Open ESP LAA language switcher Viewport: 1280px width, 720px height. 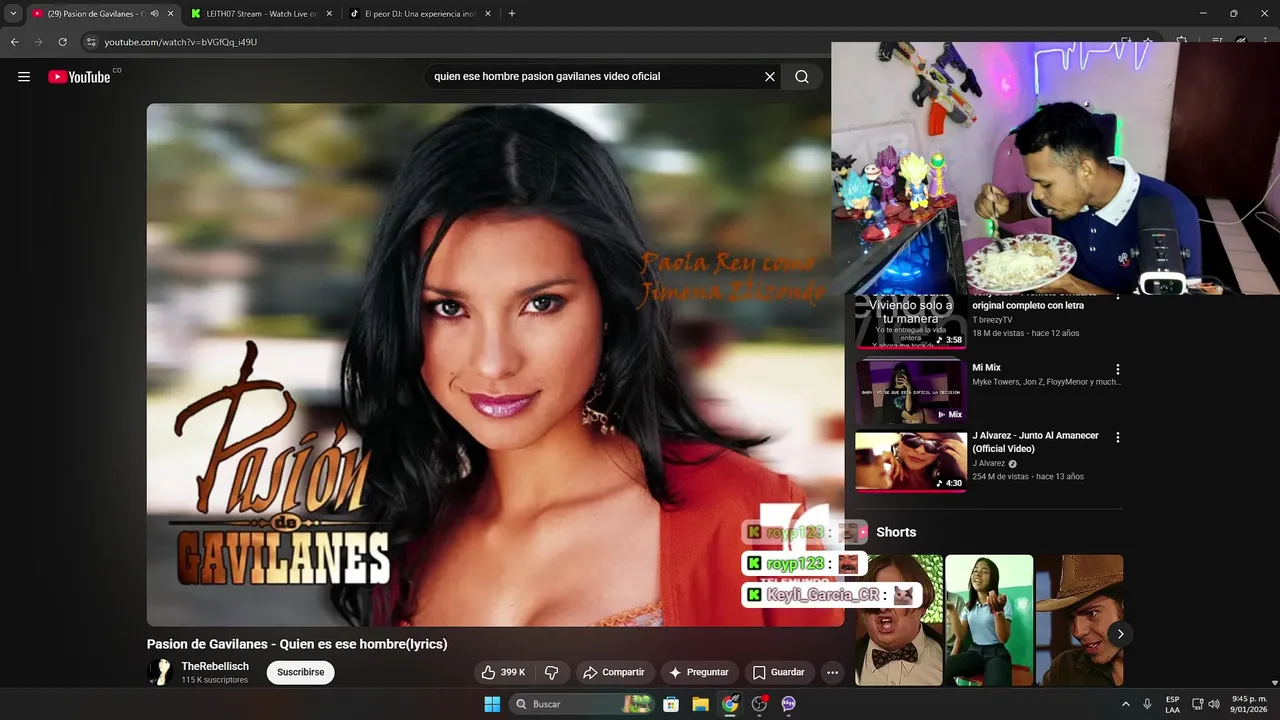coord(1172,704)
